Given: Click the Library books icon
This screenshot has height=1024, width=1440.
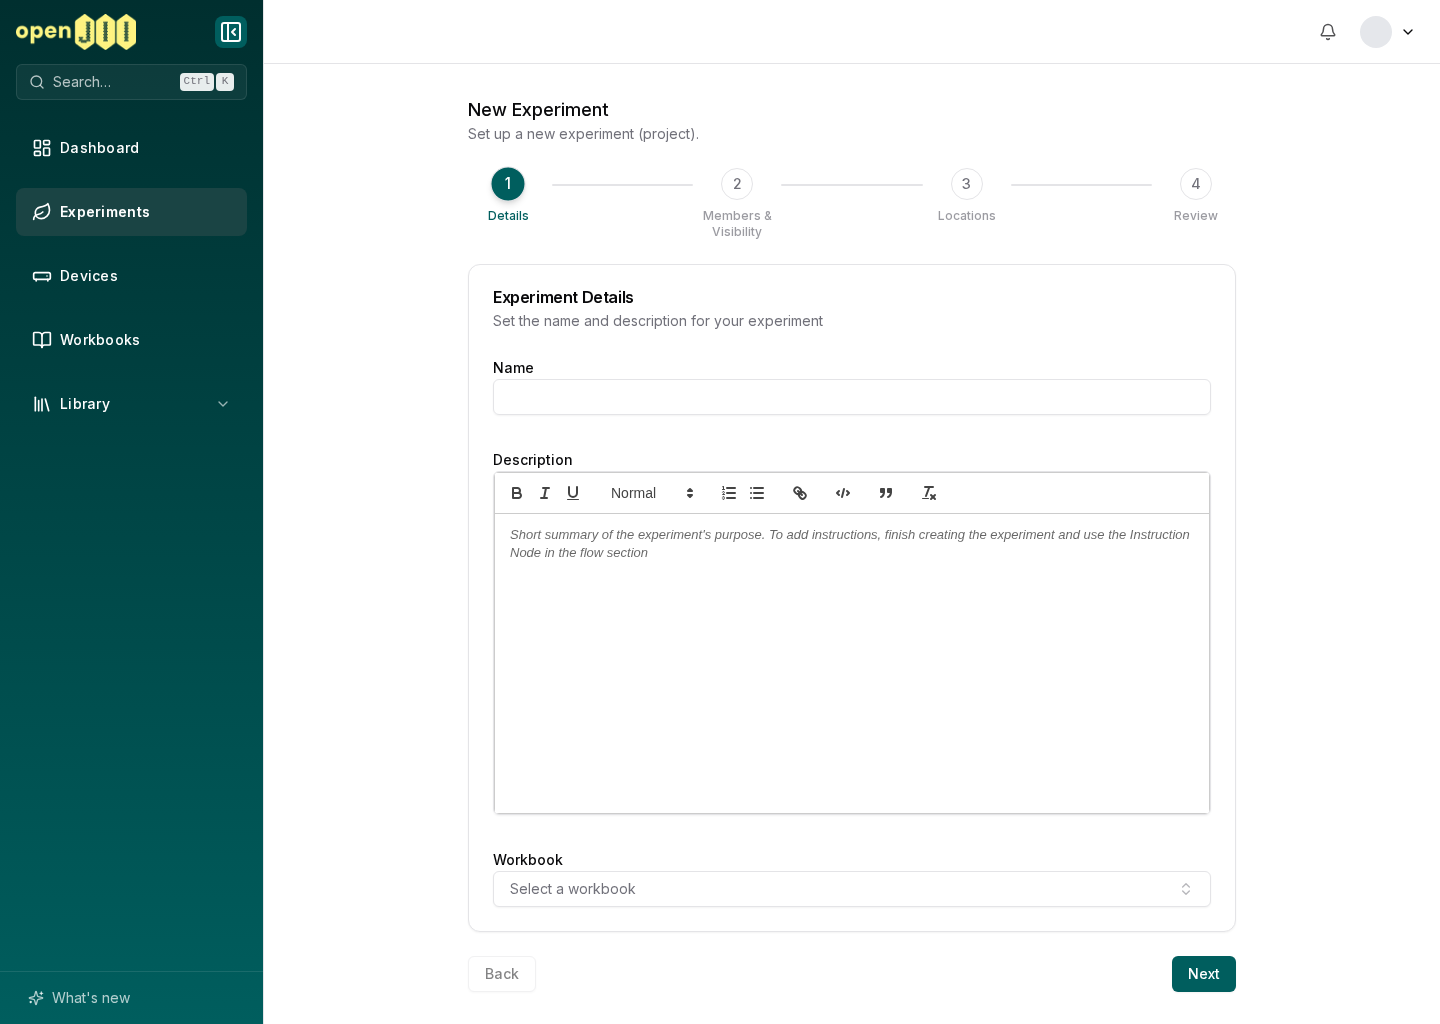Looking at the screenshot, I should (x=42, y=404).
